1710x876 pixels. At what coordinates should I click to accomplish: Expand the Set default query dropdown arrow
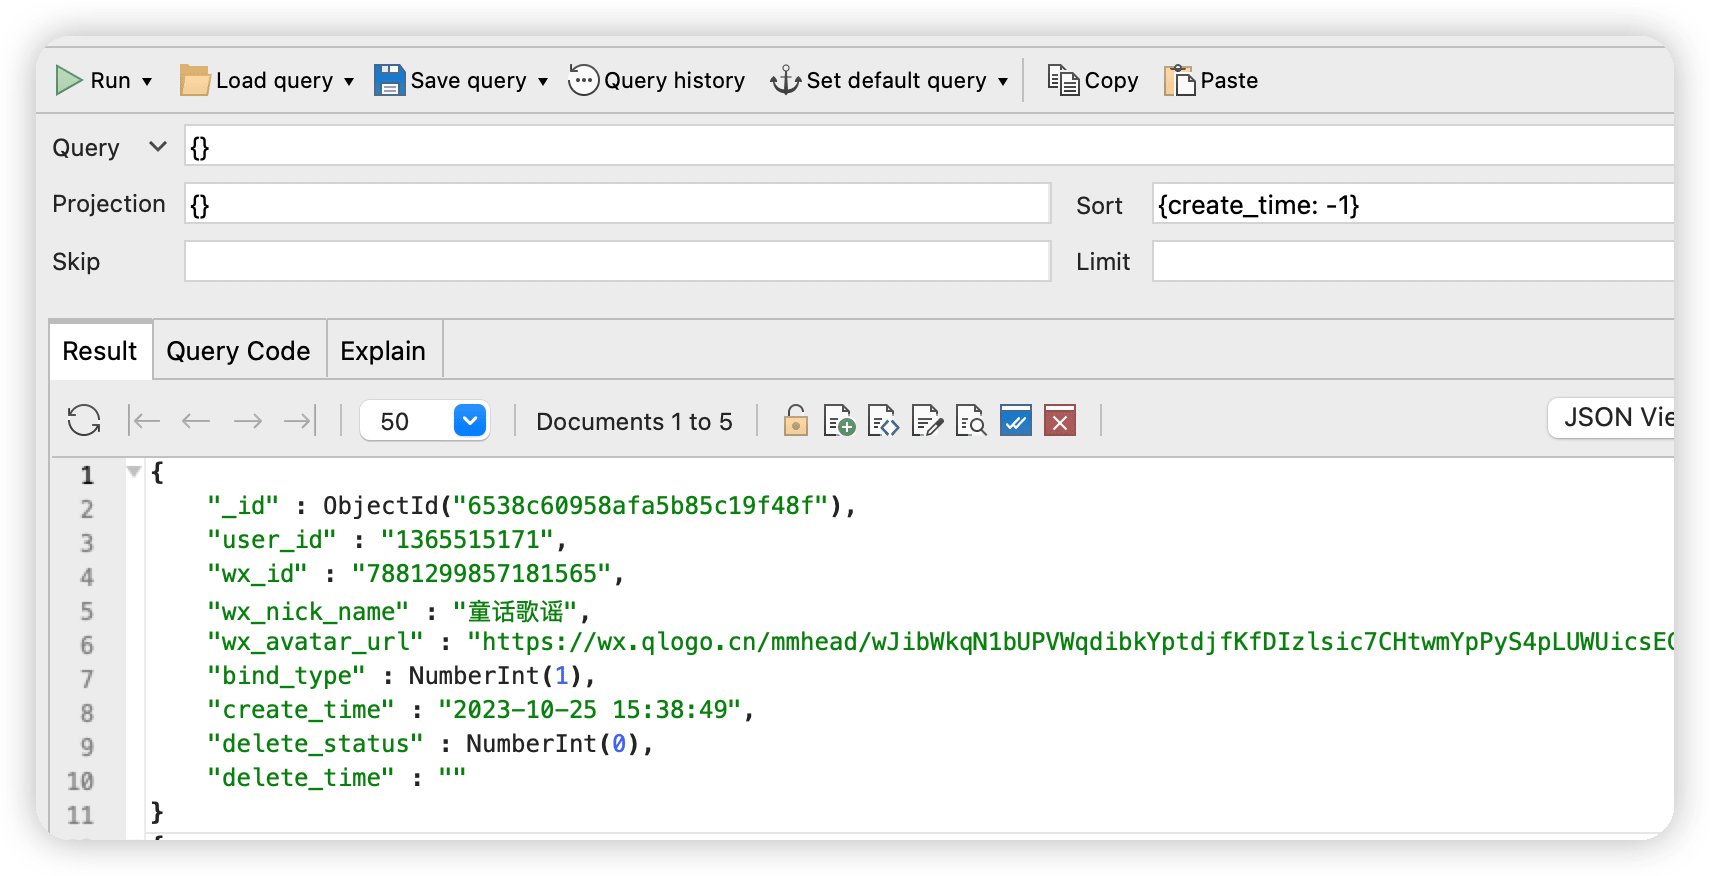coord(1003,82)
